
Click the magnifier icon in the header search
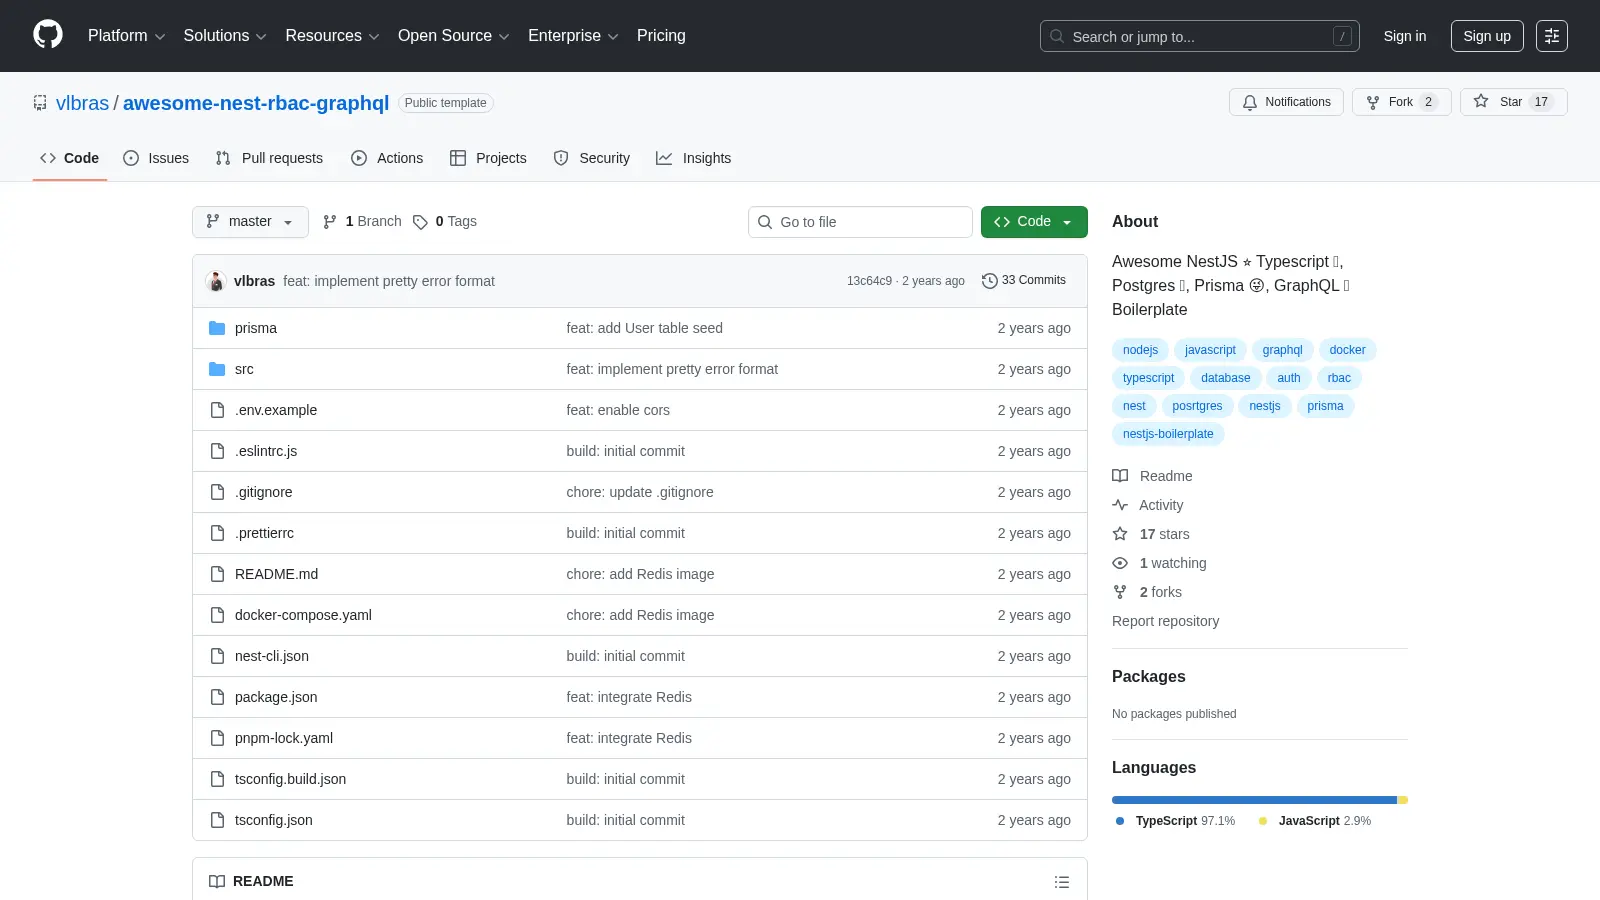tap(1057, 36)
